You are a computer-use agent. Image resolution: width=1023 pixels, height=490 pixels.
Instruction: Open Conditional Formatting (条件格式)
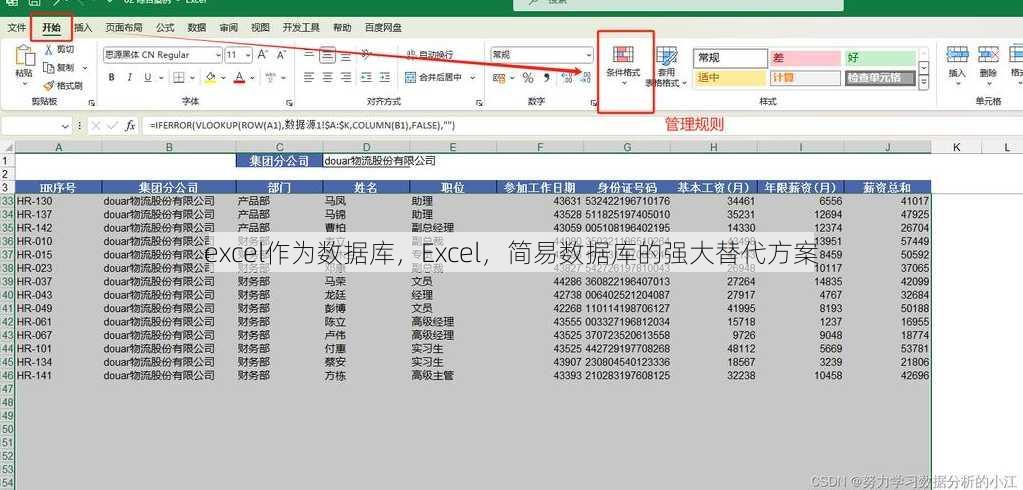(623, 65)
